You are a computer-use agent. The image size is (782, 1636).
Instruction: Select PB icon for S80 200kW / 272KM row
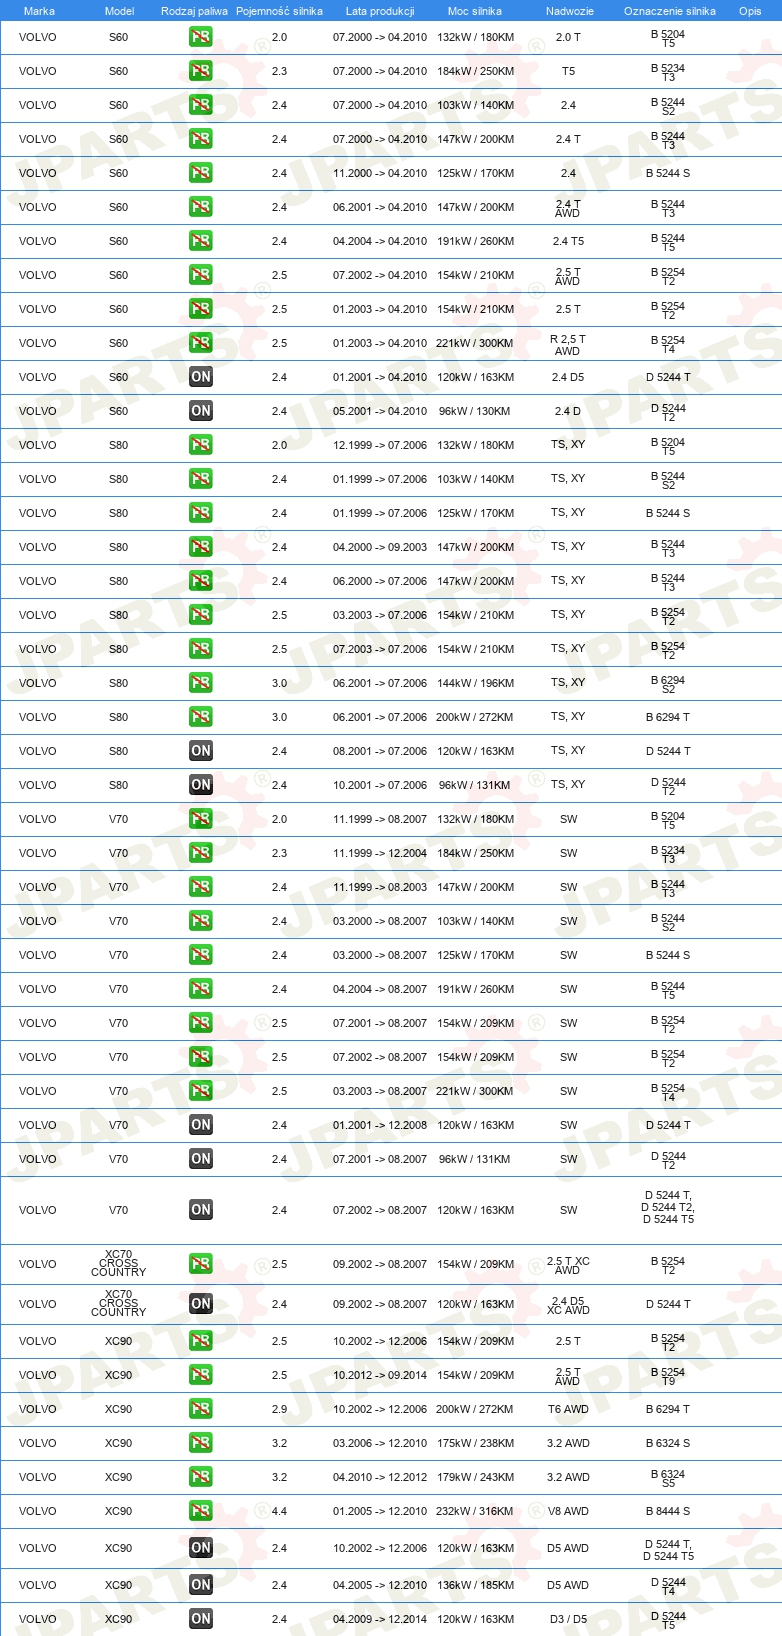pyautogui.click(x=200, y=717)
